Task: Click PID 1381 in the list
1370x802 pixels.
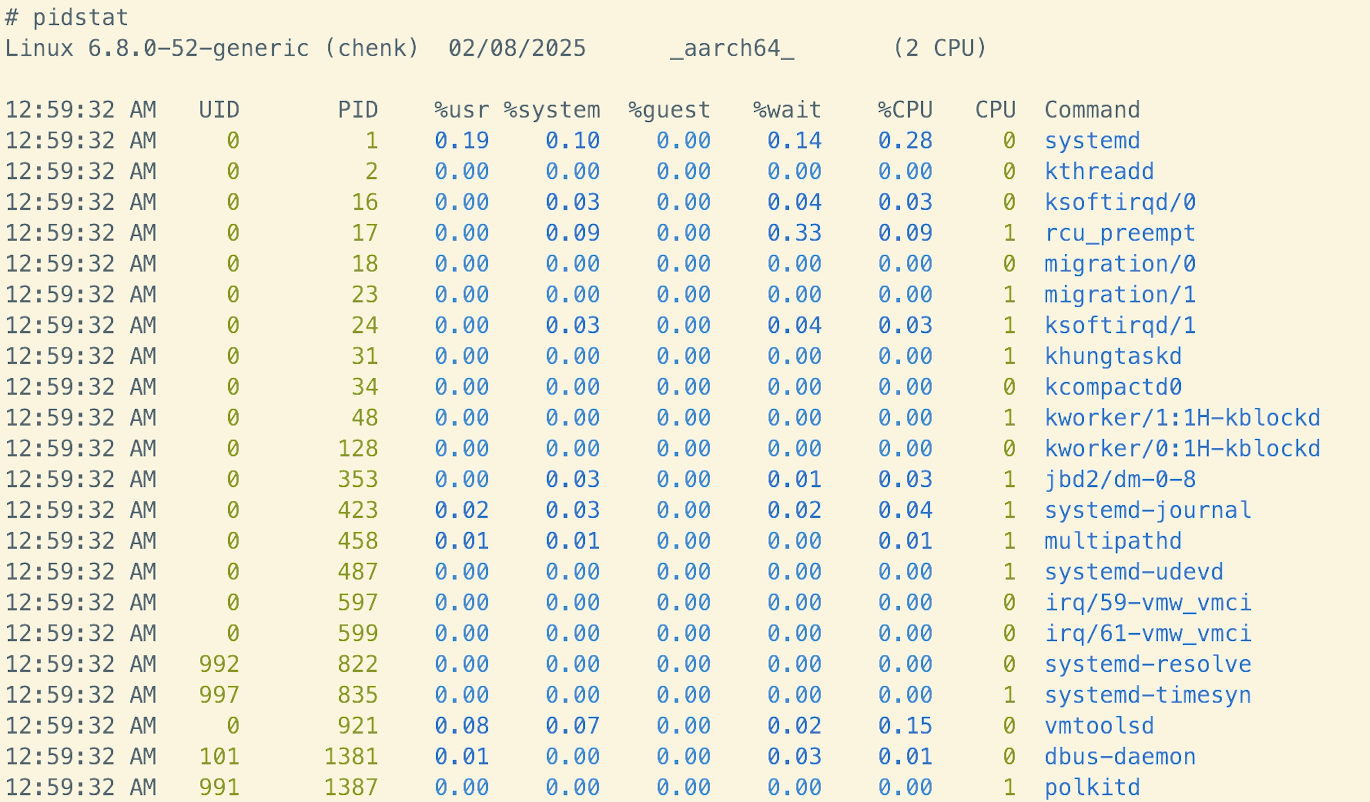Action: [351, 757]
